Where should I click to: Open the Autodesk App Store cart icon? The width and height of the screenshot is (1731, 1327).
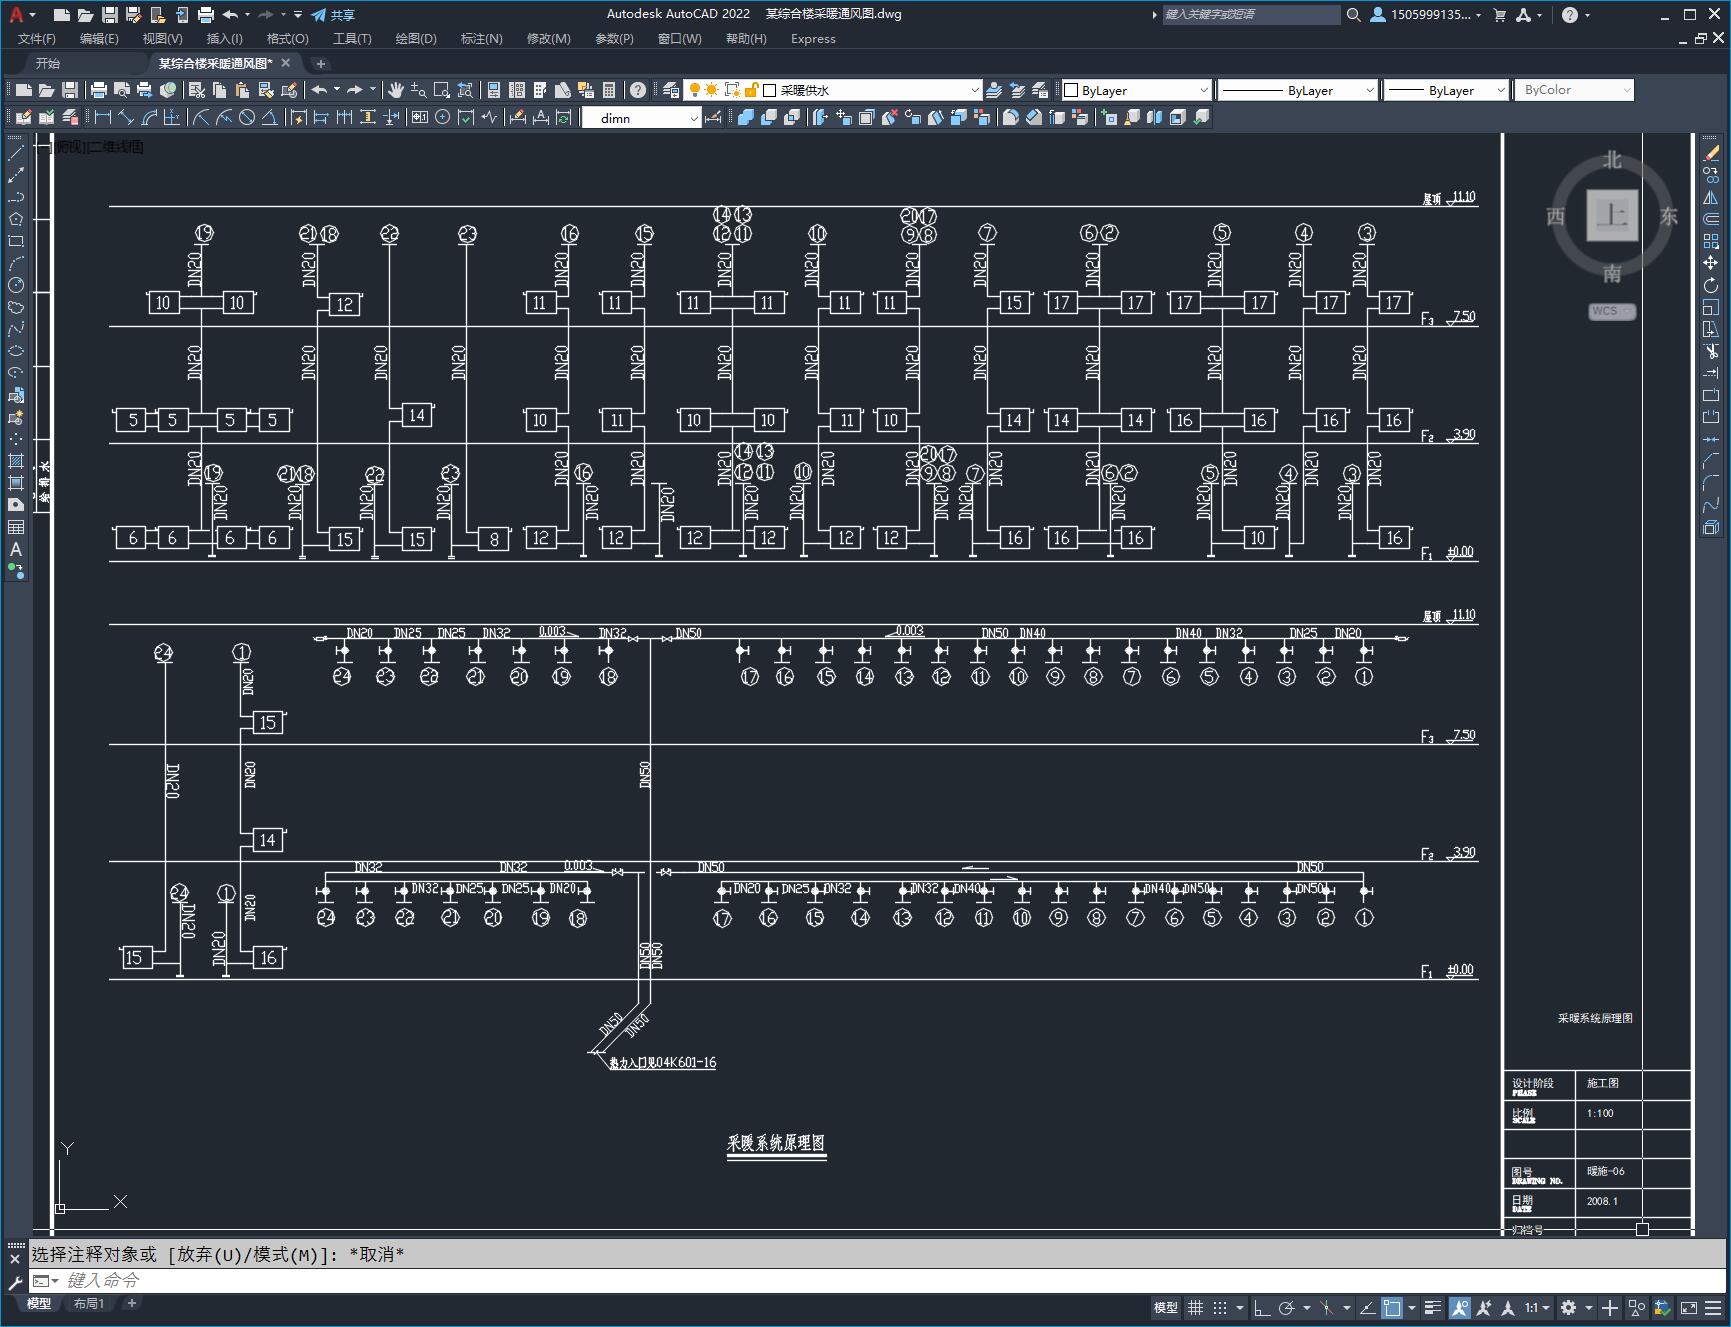(x=1499, y=15)
